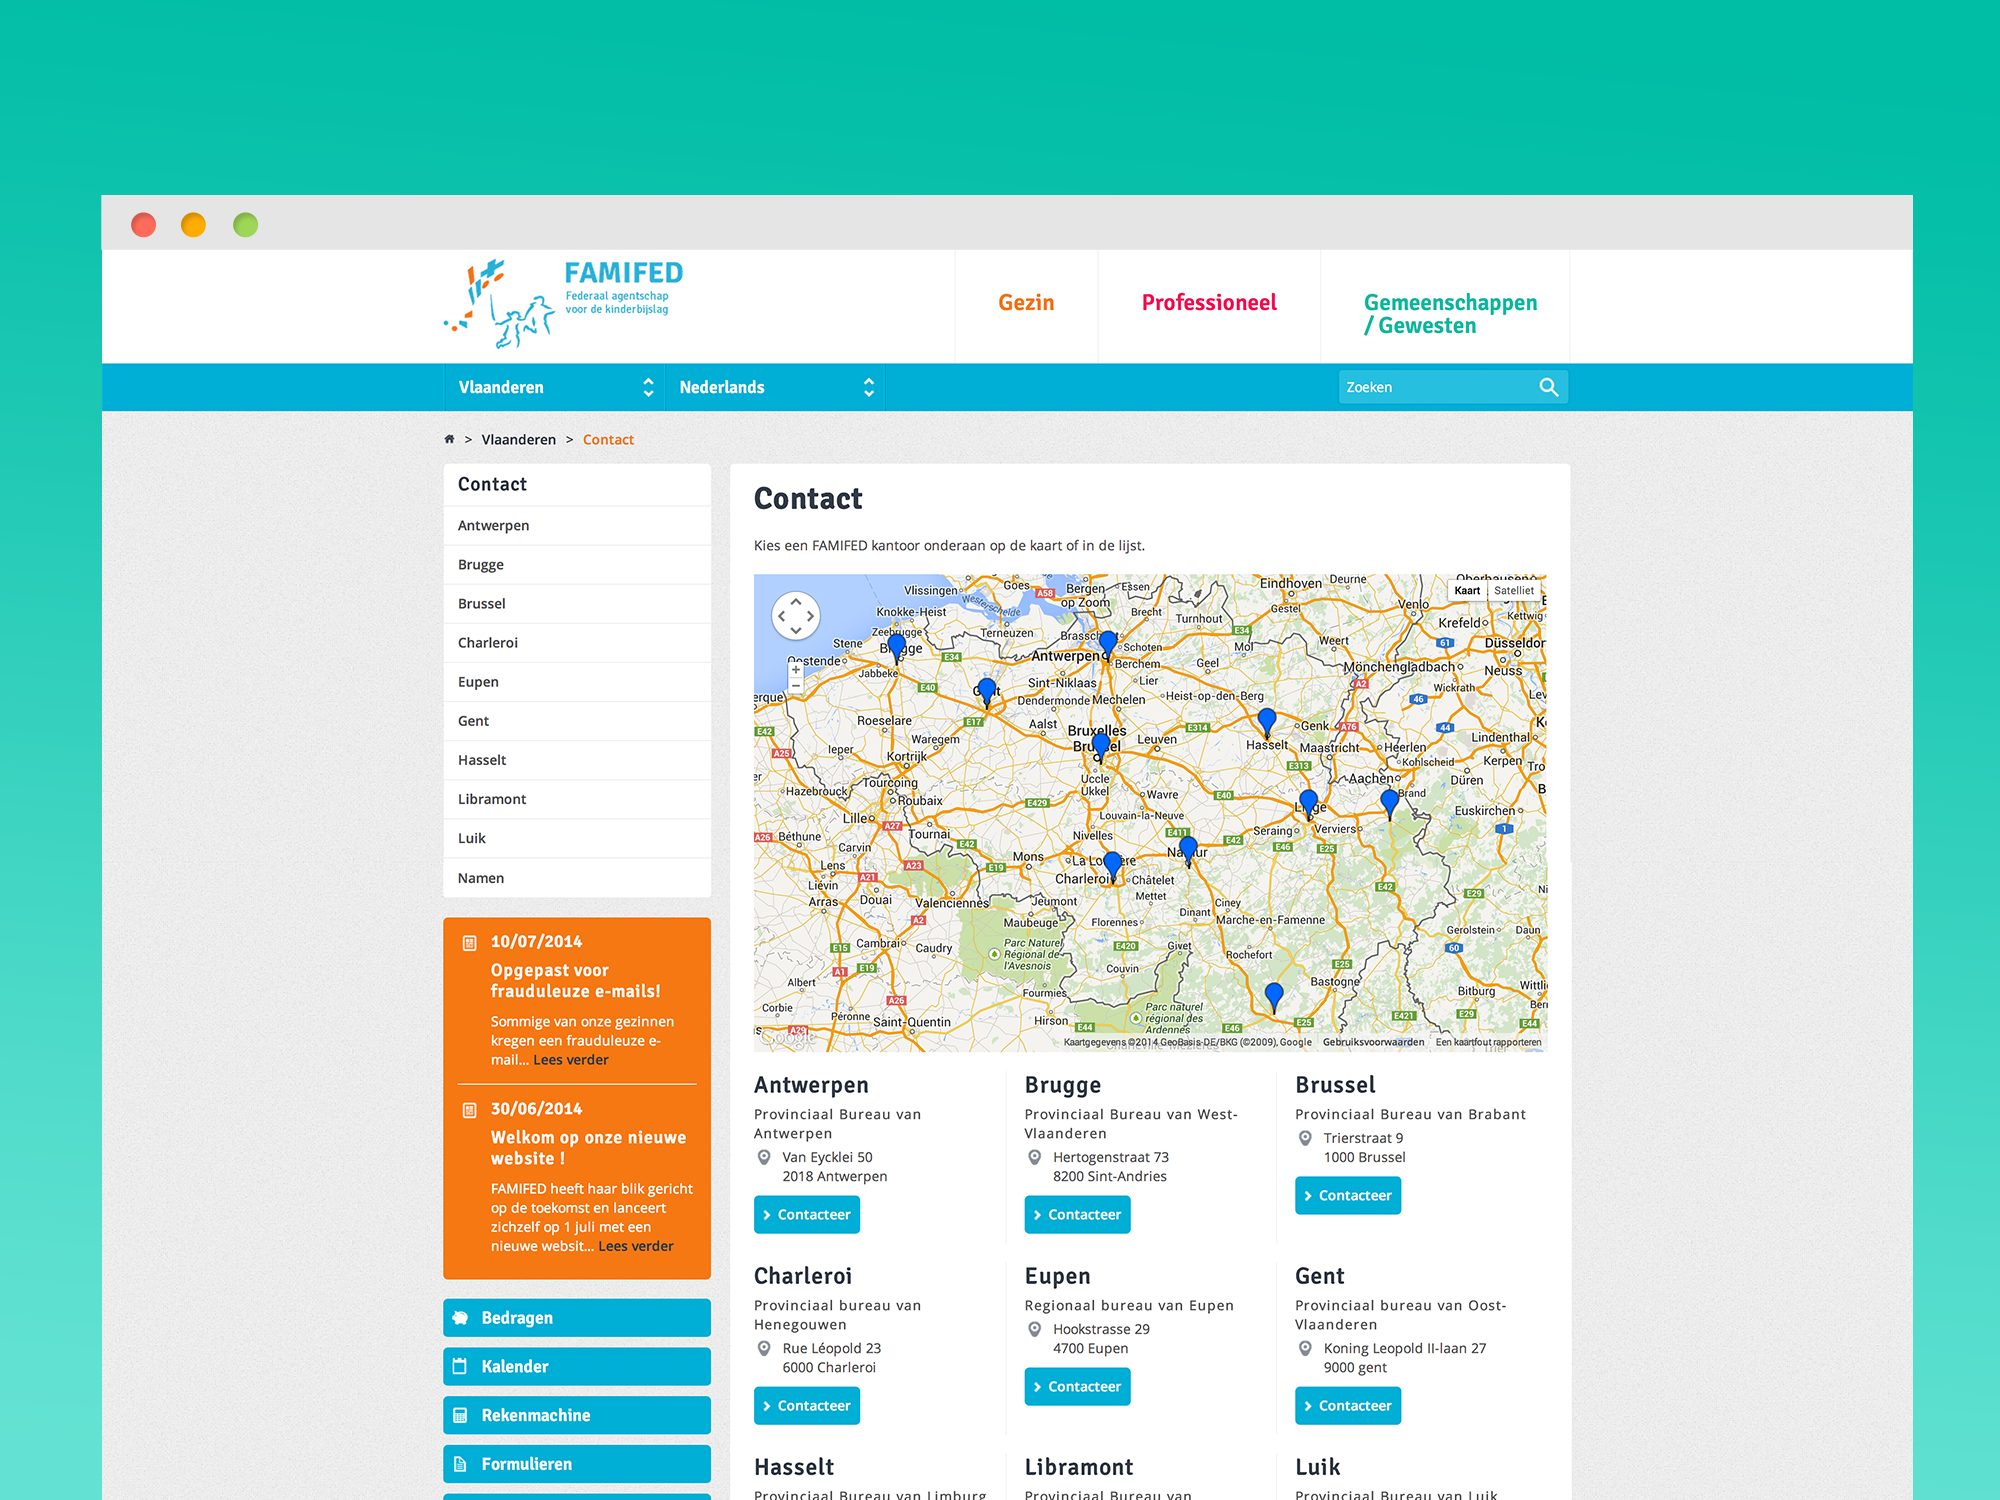Click Contacteer under Gent

pyautogui.click(x=1348, y=1406)
